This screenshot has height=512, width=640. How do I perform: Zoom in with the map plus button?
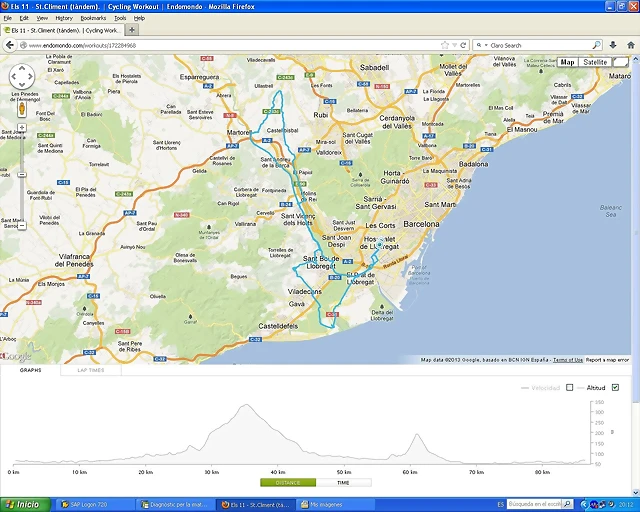[x=22, y=128]
